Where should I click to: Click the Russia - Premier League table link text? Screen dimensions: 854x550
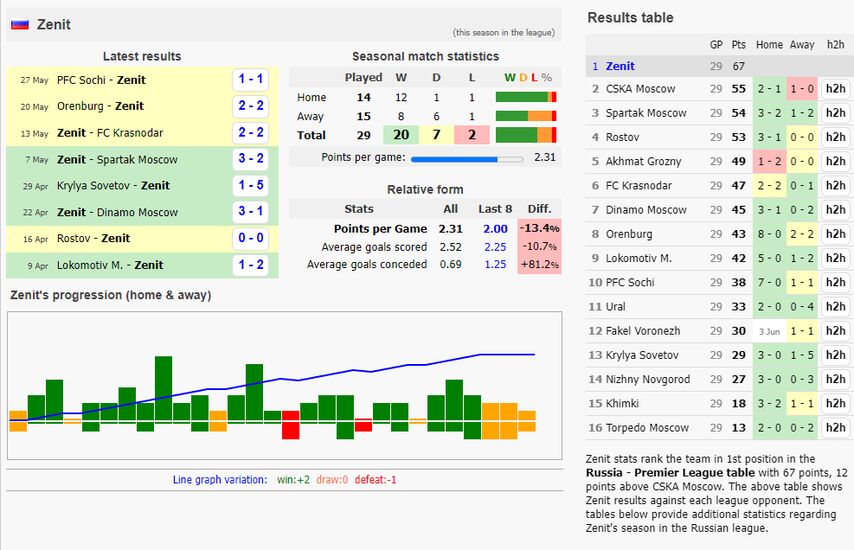click(x=670, y=473)
